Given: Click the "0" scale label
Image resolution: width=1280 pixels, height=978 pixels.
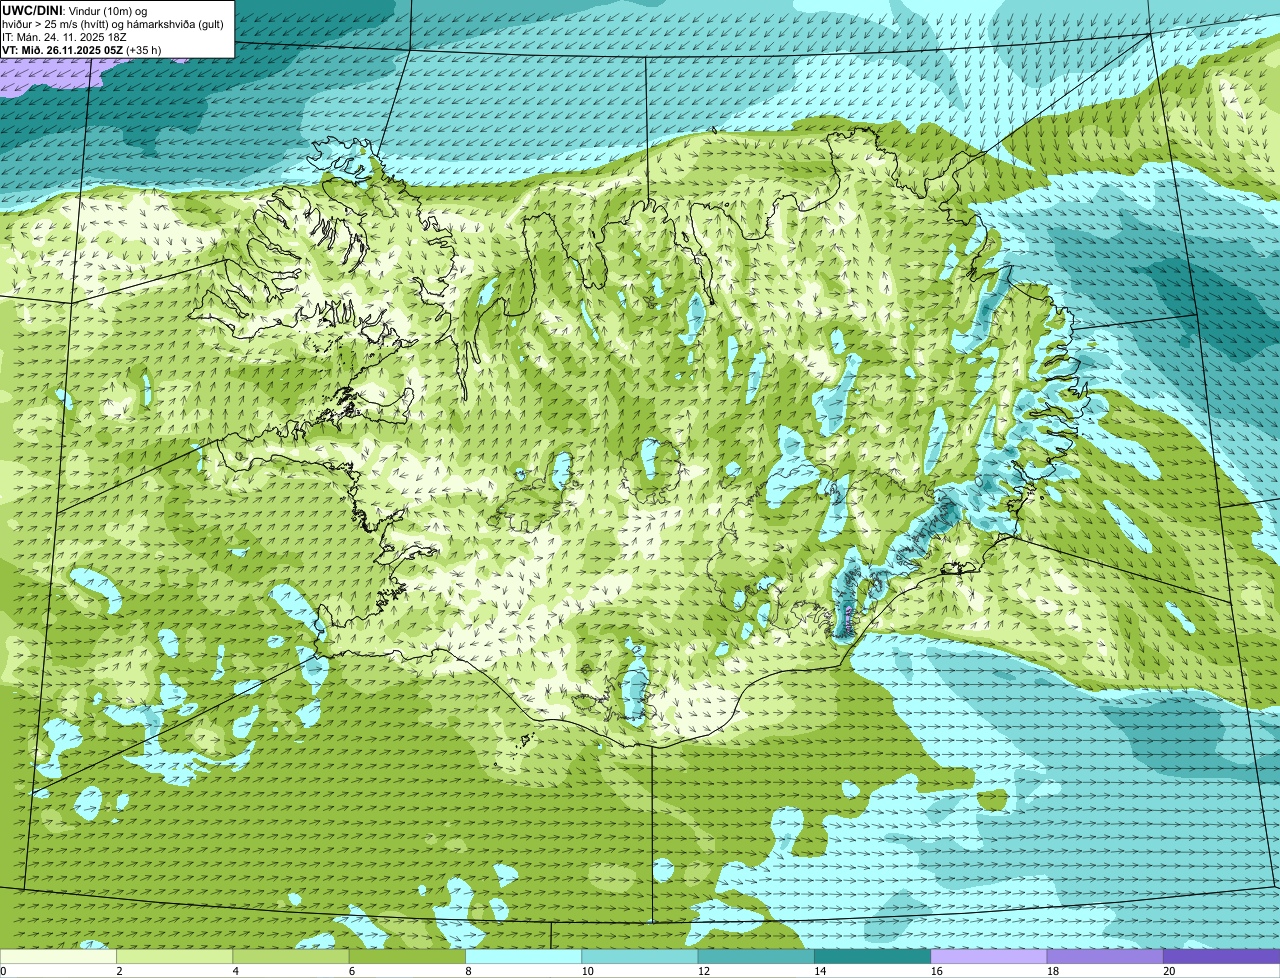Looking at the screenshot, I should [4, 971].
